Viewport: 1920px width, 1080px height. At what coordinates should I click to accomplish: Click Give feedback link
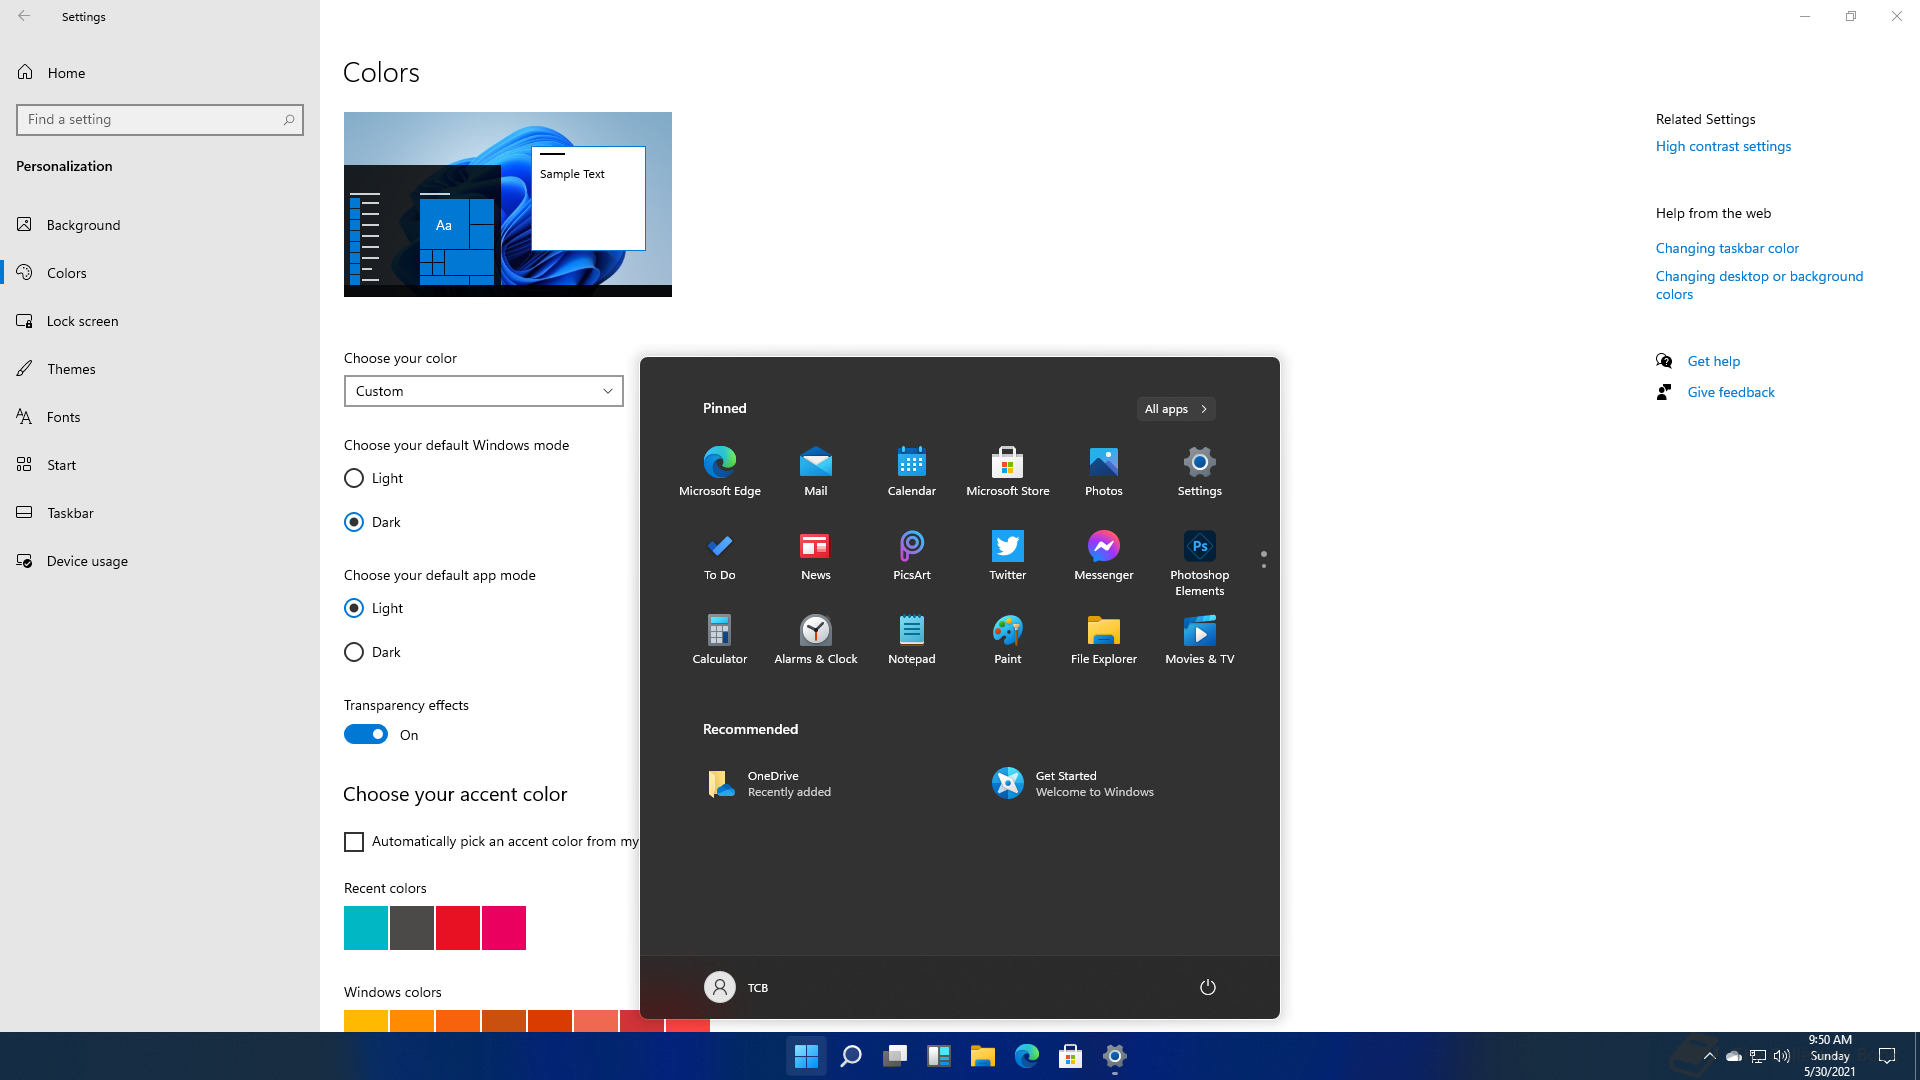[x=1731, y=392]
